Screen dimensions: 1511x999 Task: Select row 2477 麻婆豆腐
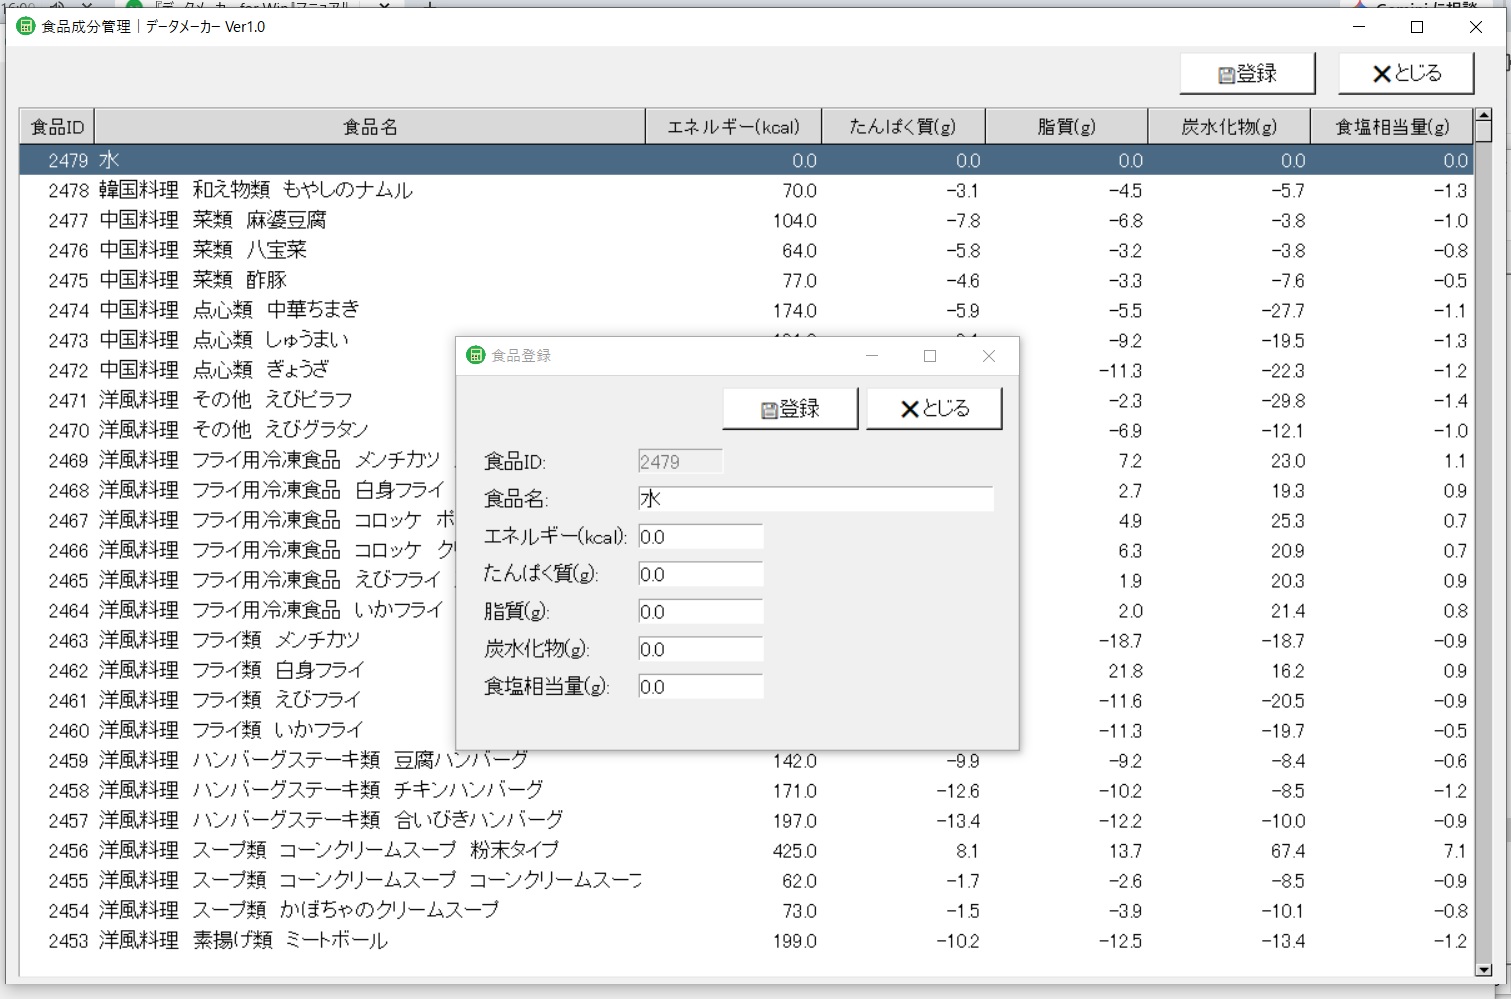point(746,220)
